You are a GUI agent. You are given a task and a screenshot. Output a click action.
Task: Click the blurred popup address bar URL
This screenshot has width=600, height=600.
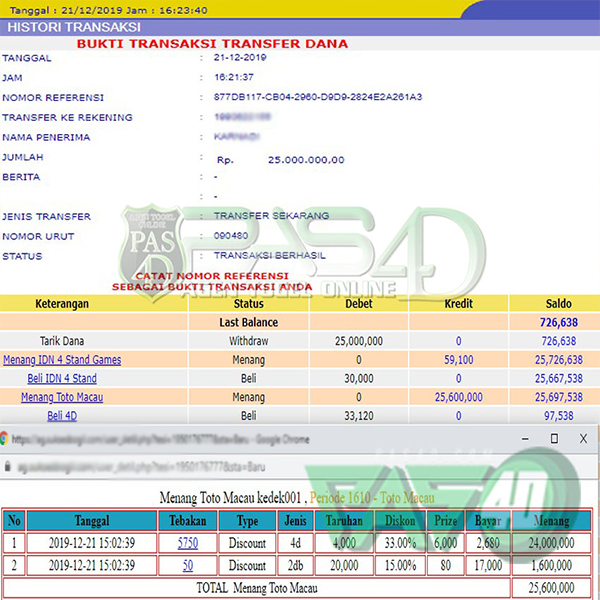[x=142, y=467]
